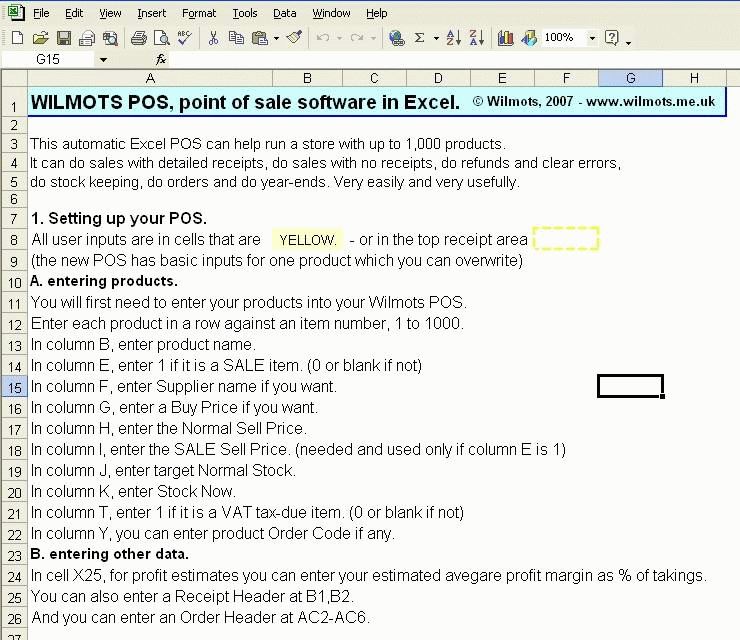740x640 pixels.
Task: Run the ABC Spelling check
Action: tap(185, 37)
